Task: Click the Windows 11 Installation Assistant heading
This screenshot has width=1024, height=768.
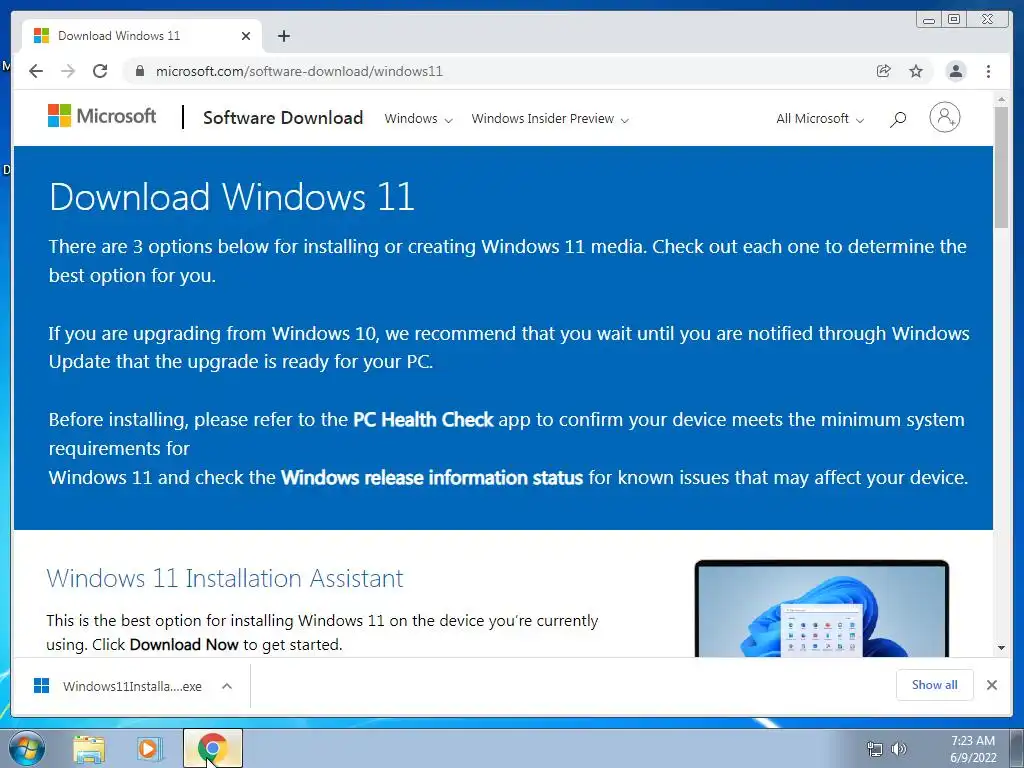Action: 225,579
